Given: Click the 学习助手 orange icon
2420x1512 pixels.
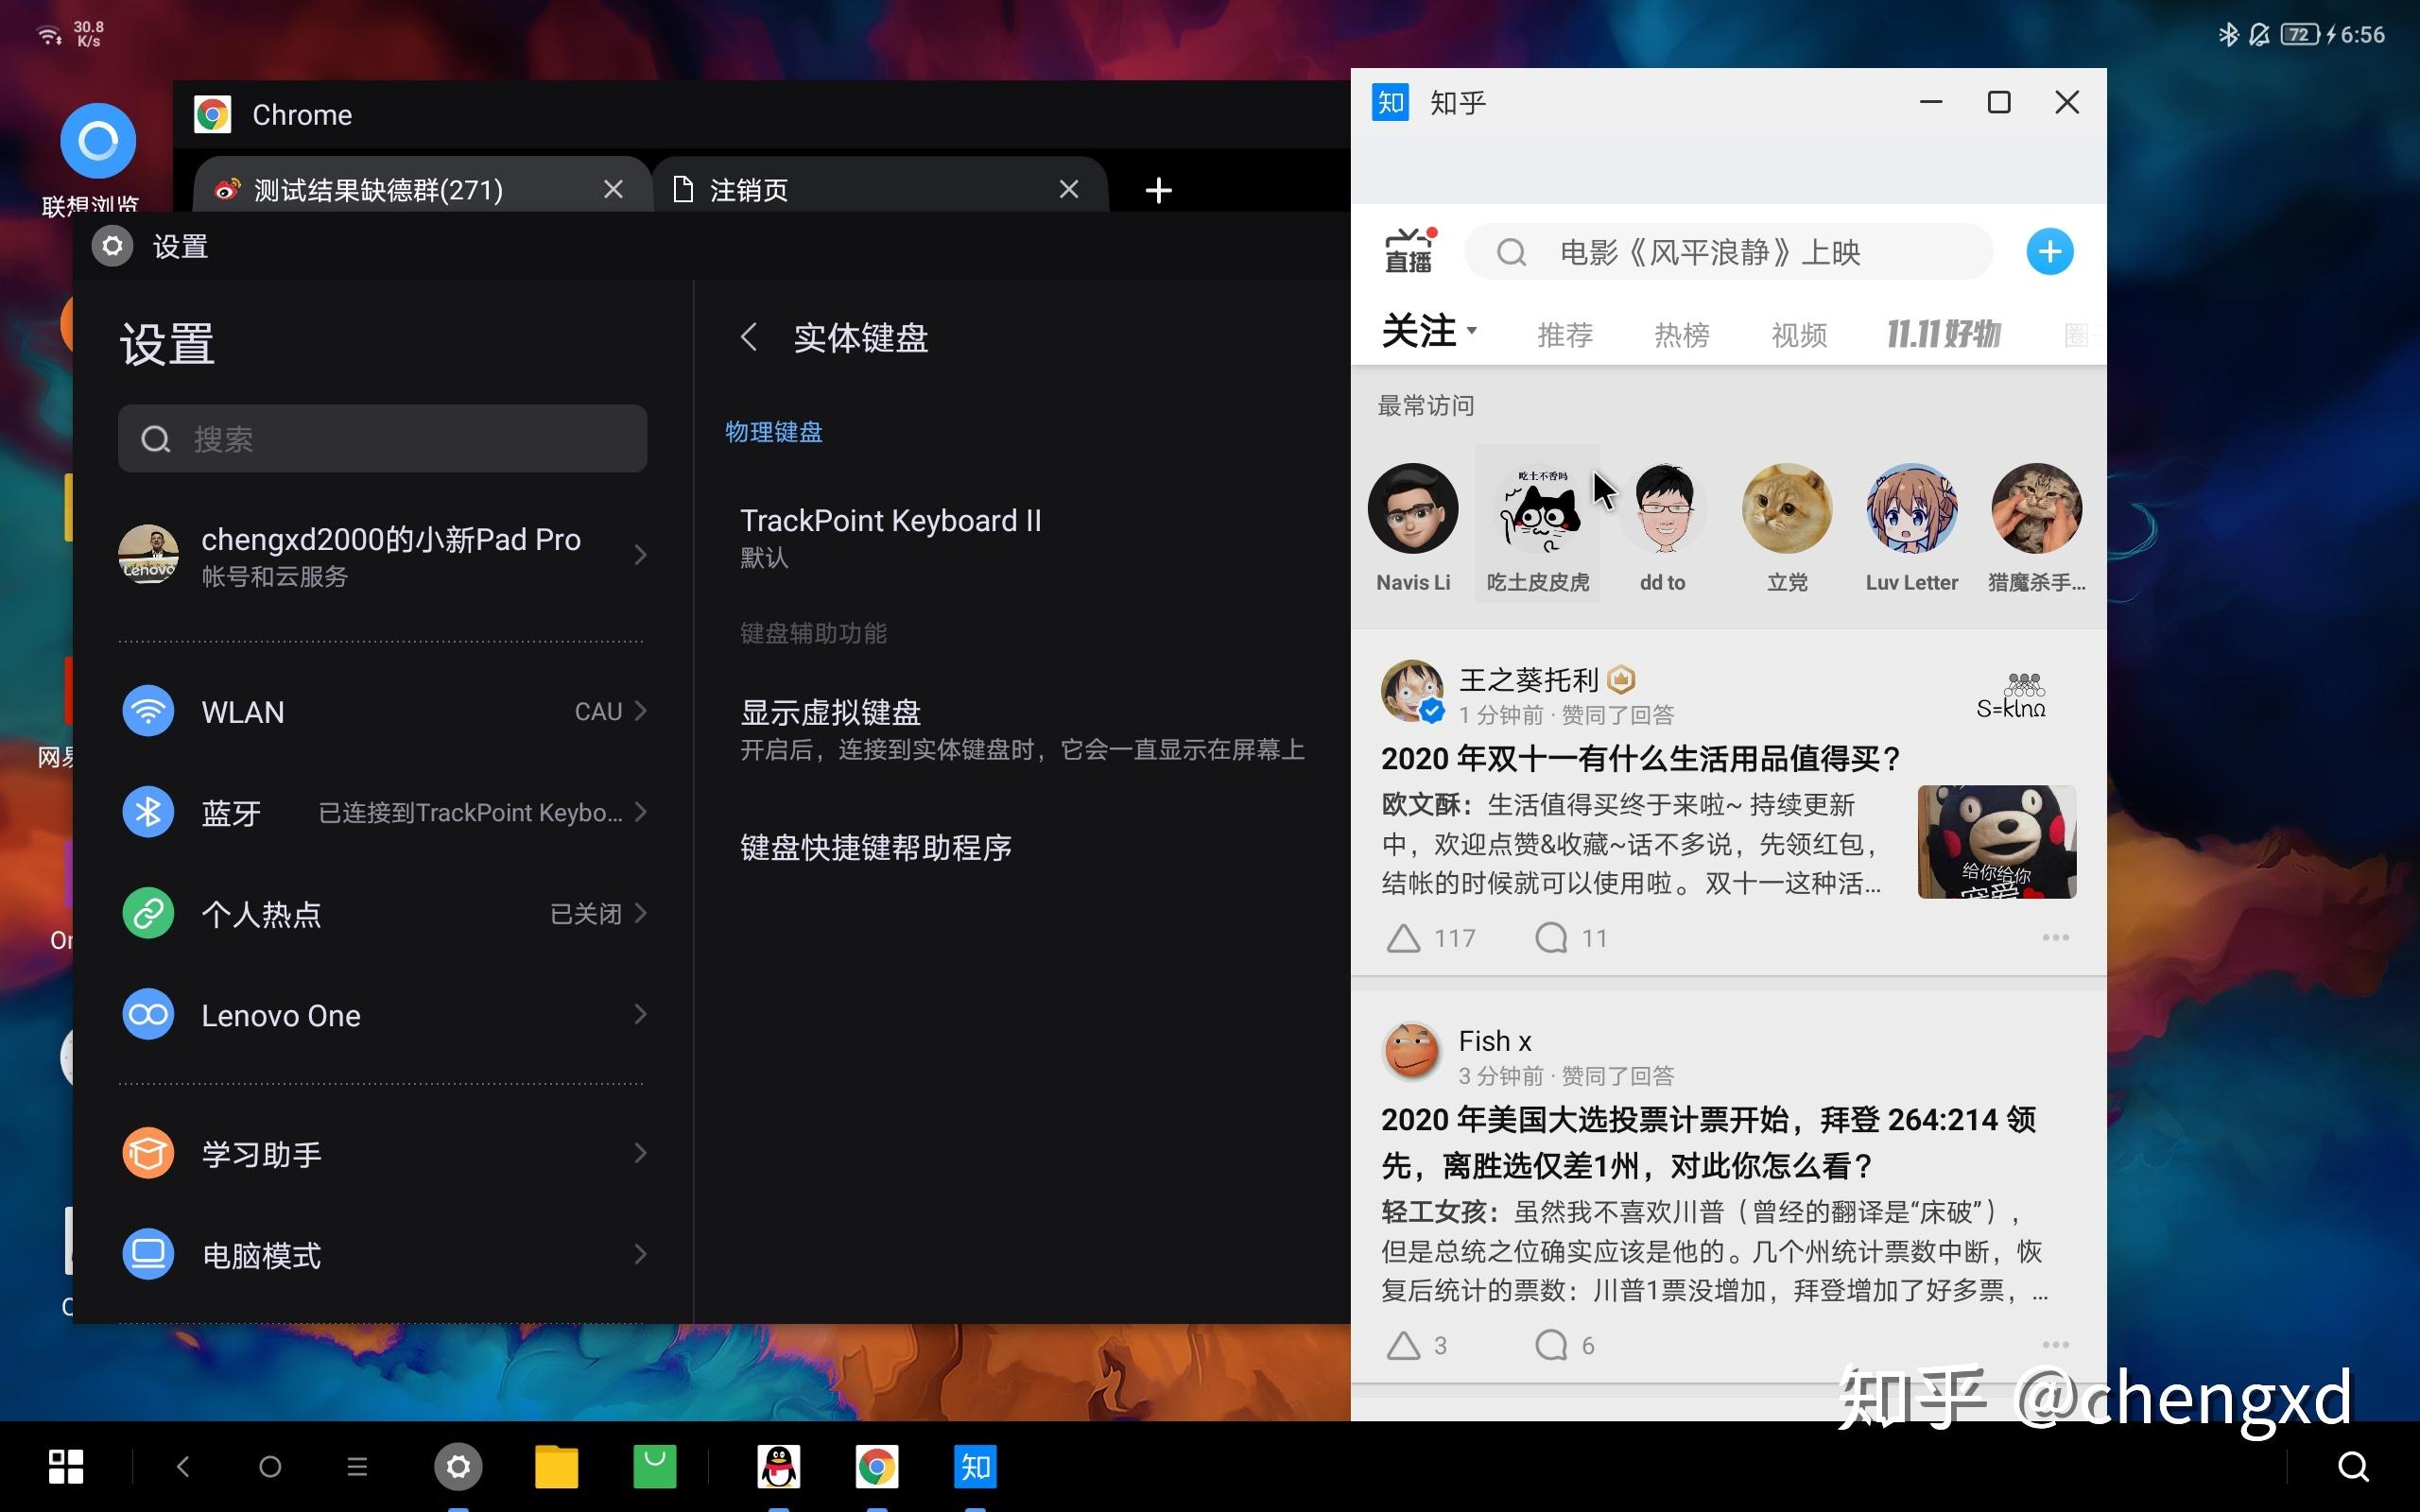Looking at the screenshot, I should pyautogui.click(x=148, y=1153).
